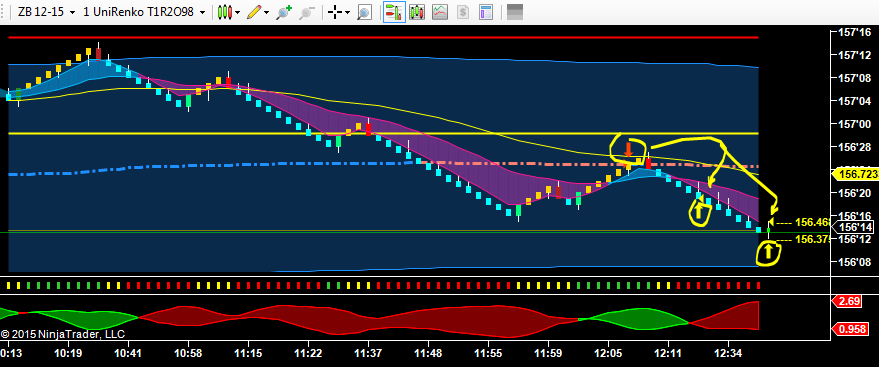This screenshot has width=879, height=367.
Task: Click the 10:58 time axis label
Action: [x=187, y=353]
